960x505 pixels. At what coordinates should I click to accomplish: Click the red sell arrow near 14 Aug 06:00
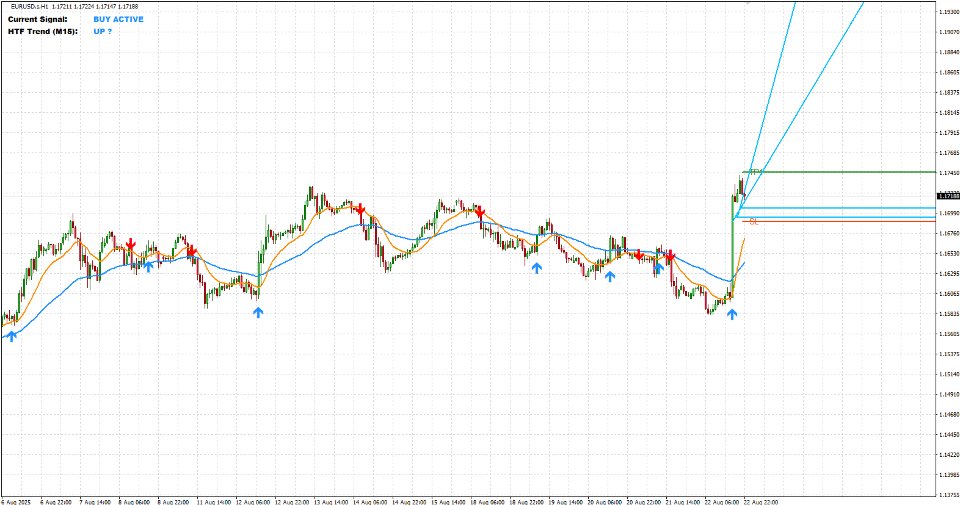coord(361,210)
